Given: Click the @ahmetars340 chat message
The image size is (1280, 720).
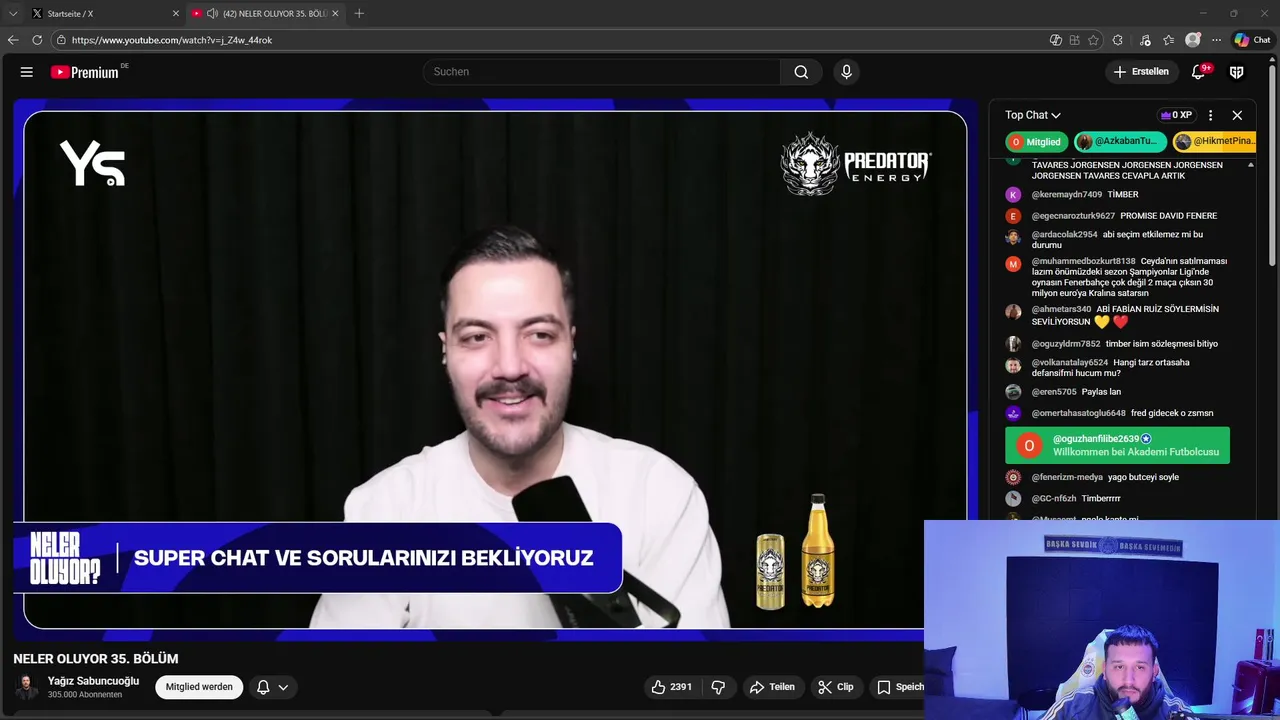Looking at the screenshot, I should [1125, 316].
